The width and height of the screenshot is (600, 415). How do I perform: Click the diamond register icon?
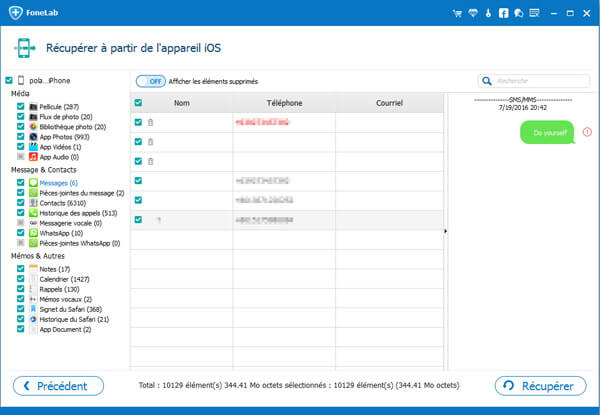[x=473, y=13]
